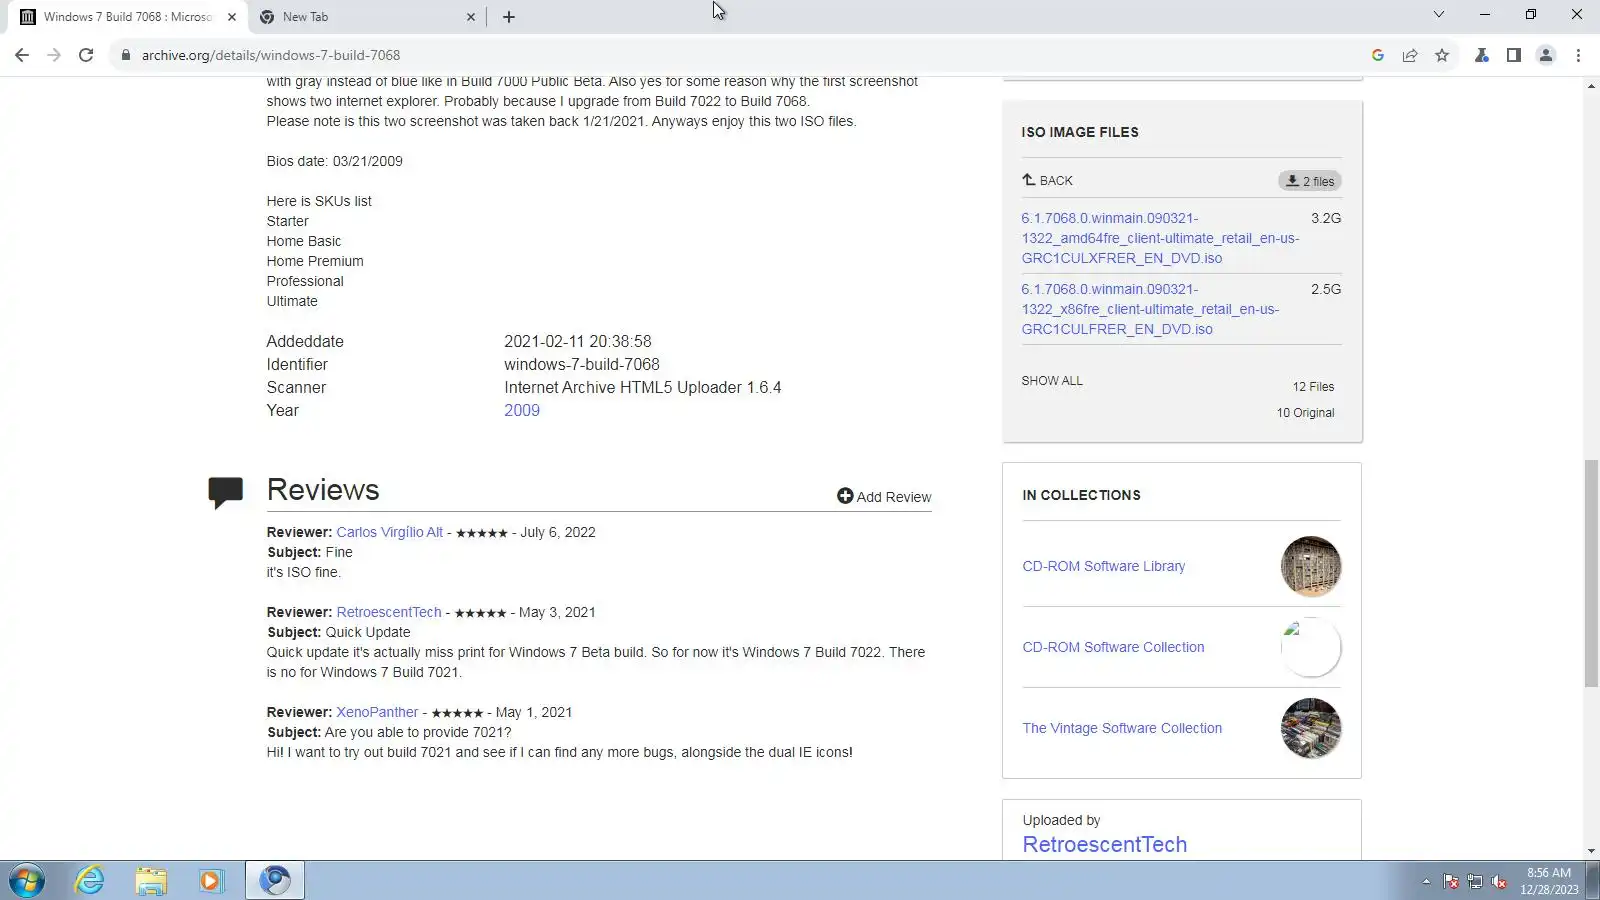Click the 10 Original count text
The height and width of the screenshot is (900, 1600).
(1305, 413)
